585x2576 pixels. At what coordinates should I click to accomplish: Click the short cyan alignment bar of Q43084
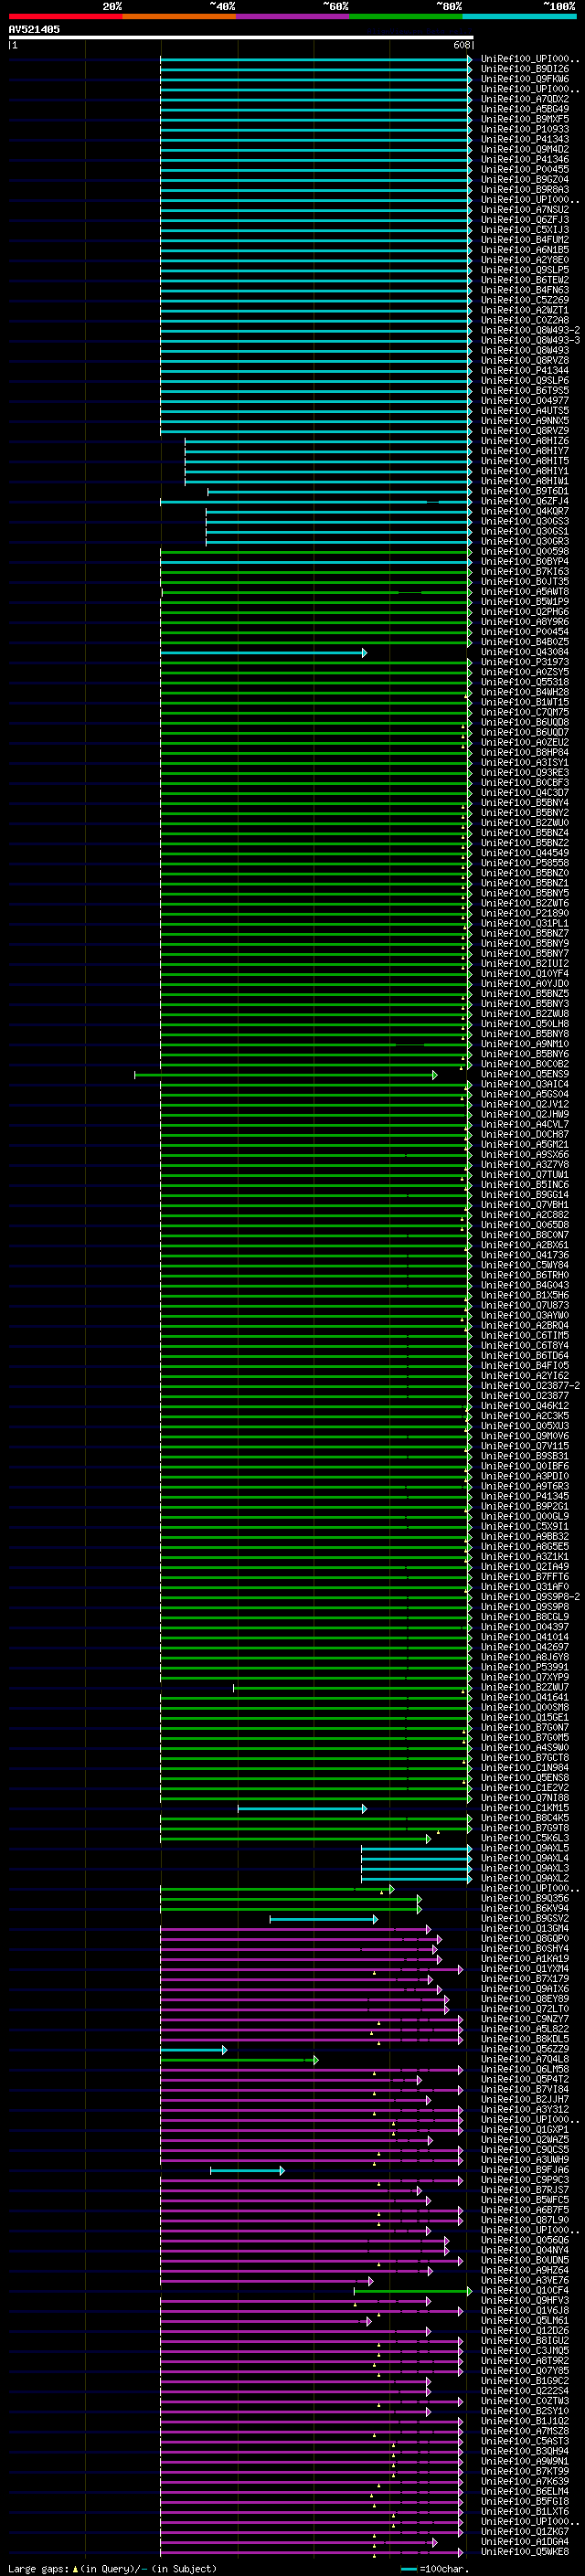pos(263,653)
